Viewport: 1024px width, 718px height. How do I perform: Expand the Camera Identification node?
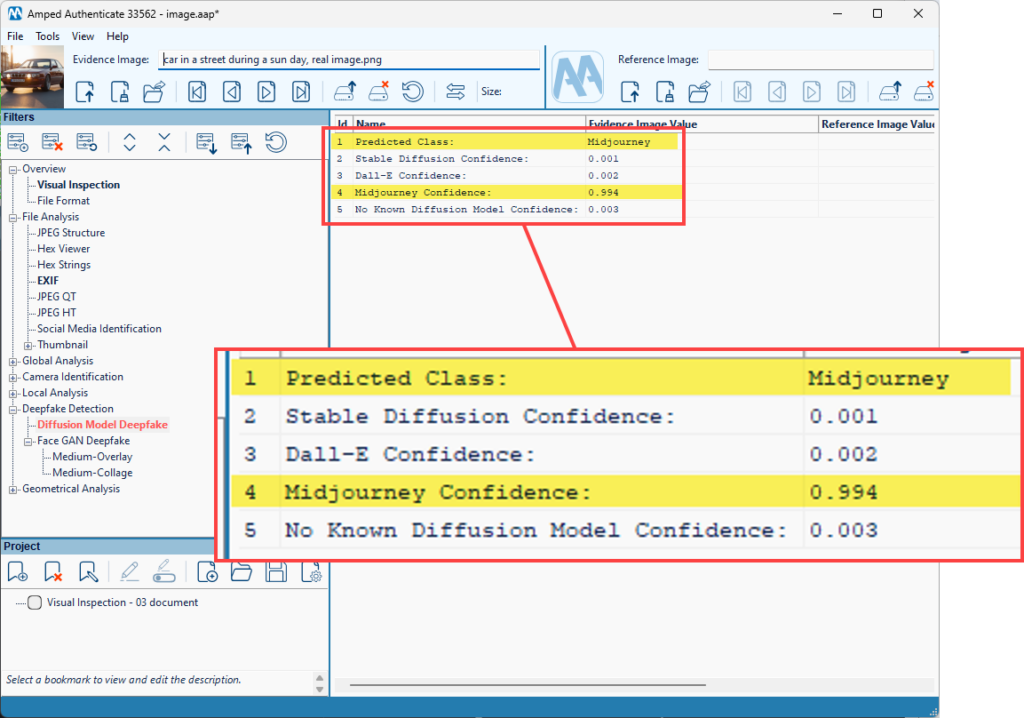point(13,378)
